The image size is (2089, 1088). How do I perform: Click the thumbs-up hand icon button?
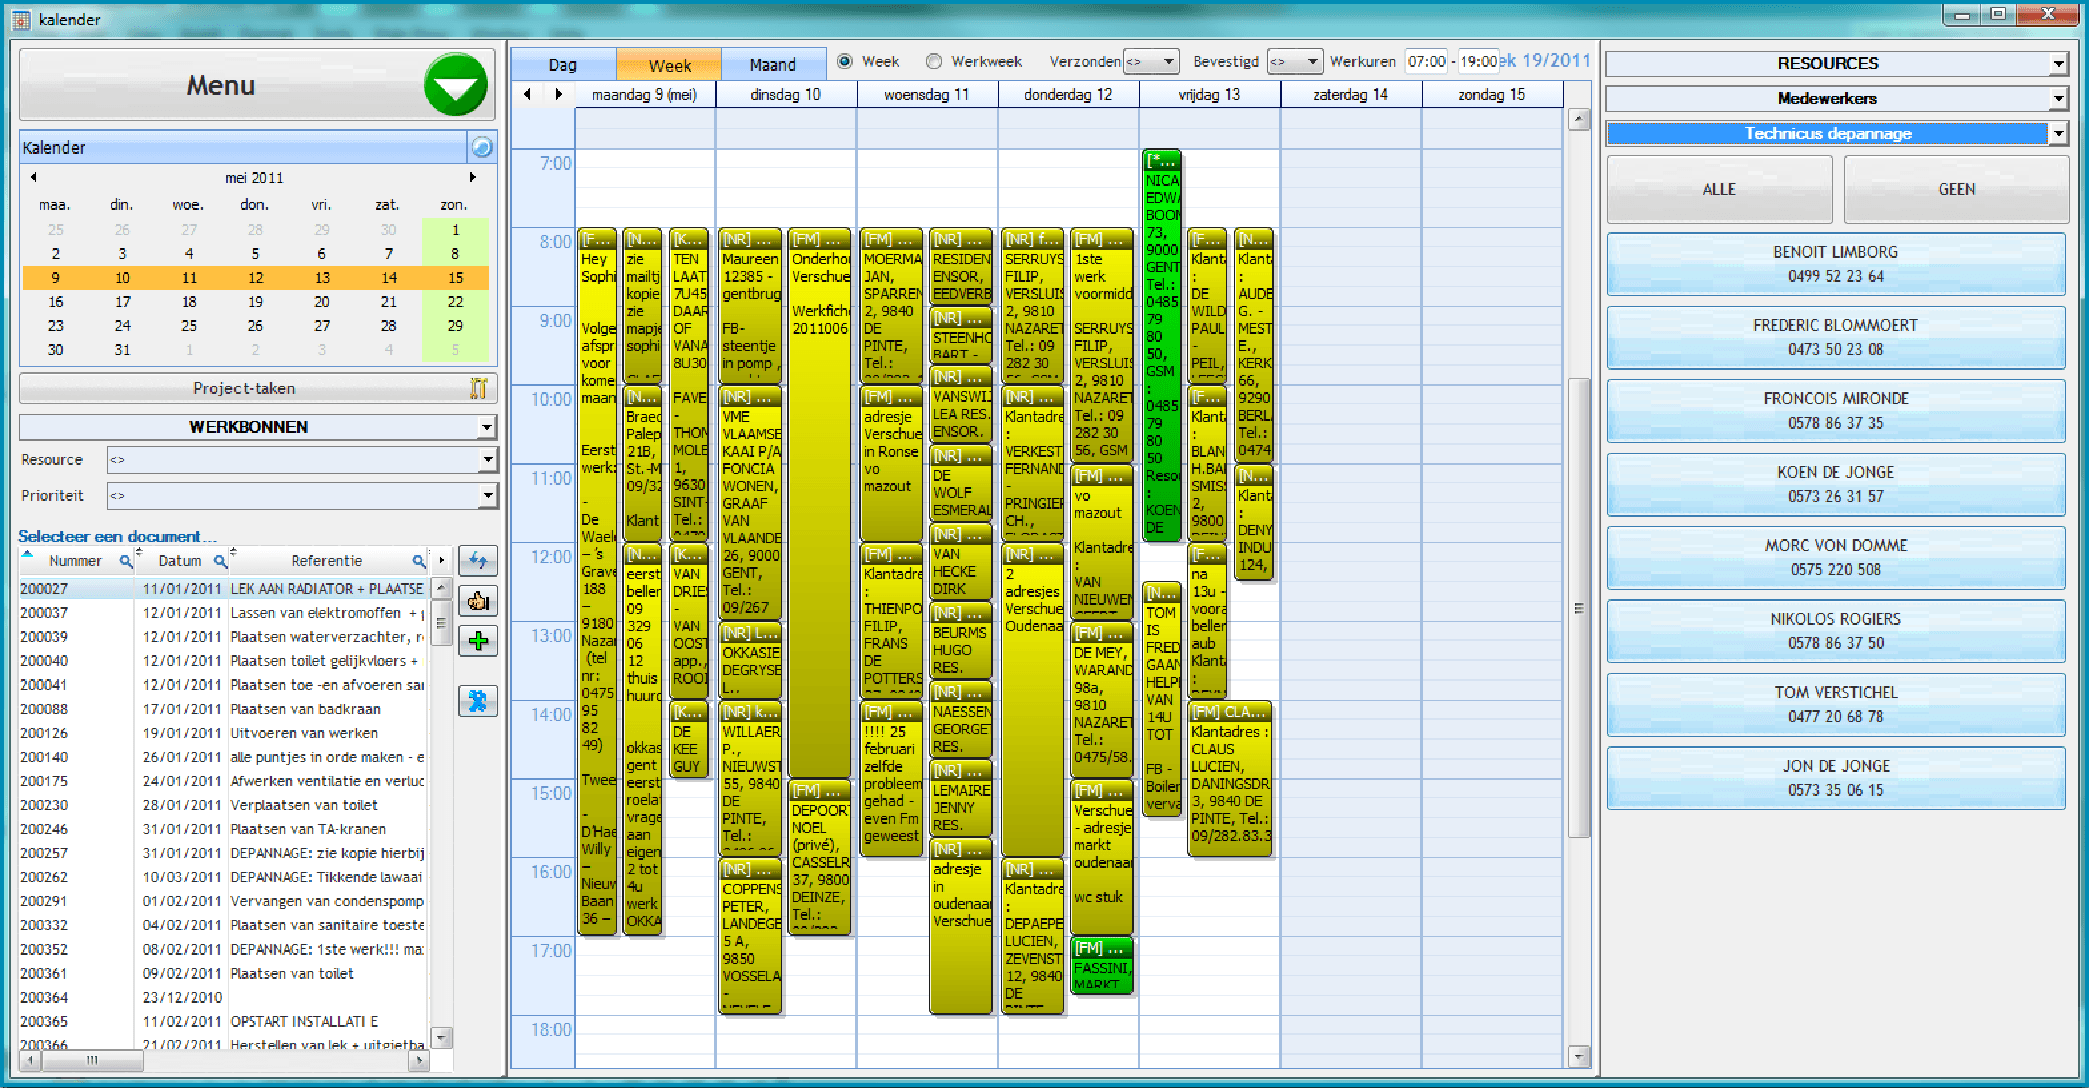tap(478, 601)
